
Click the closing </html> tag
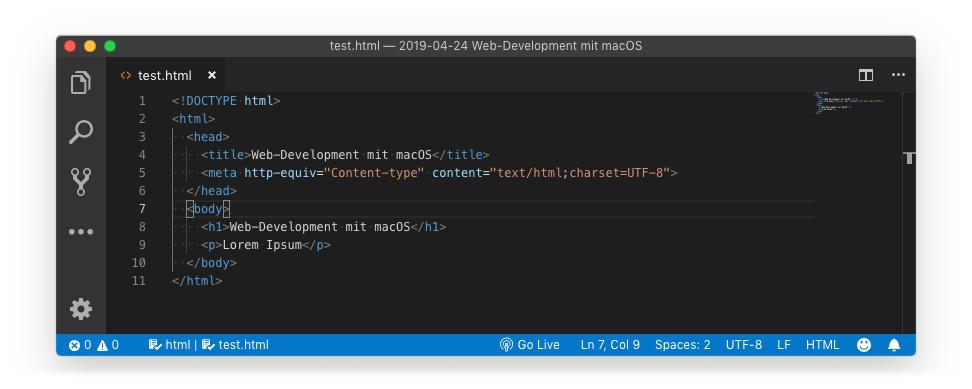[197, 281]
